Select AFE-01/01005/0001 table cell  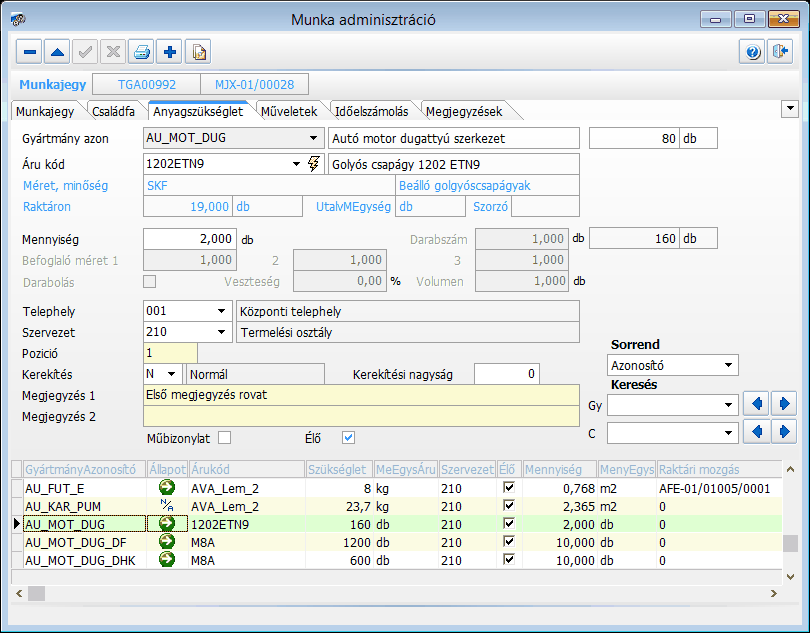tap(719, 488)
